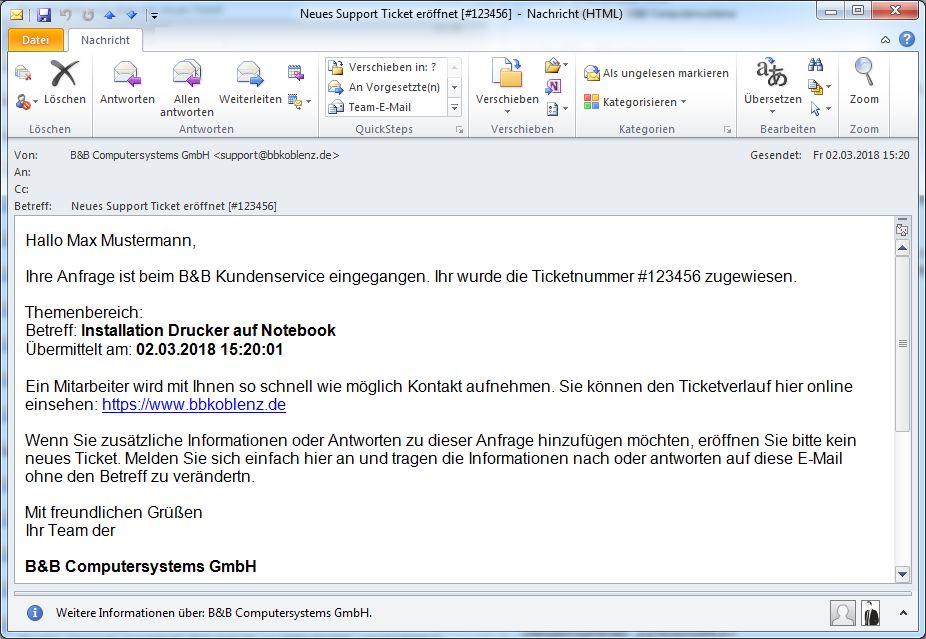The width and height of the screenshot is (926, 639).
Task: Open the Junk E-Mail dropdown
Action: click(x=26, y=102)
